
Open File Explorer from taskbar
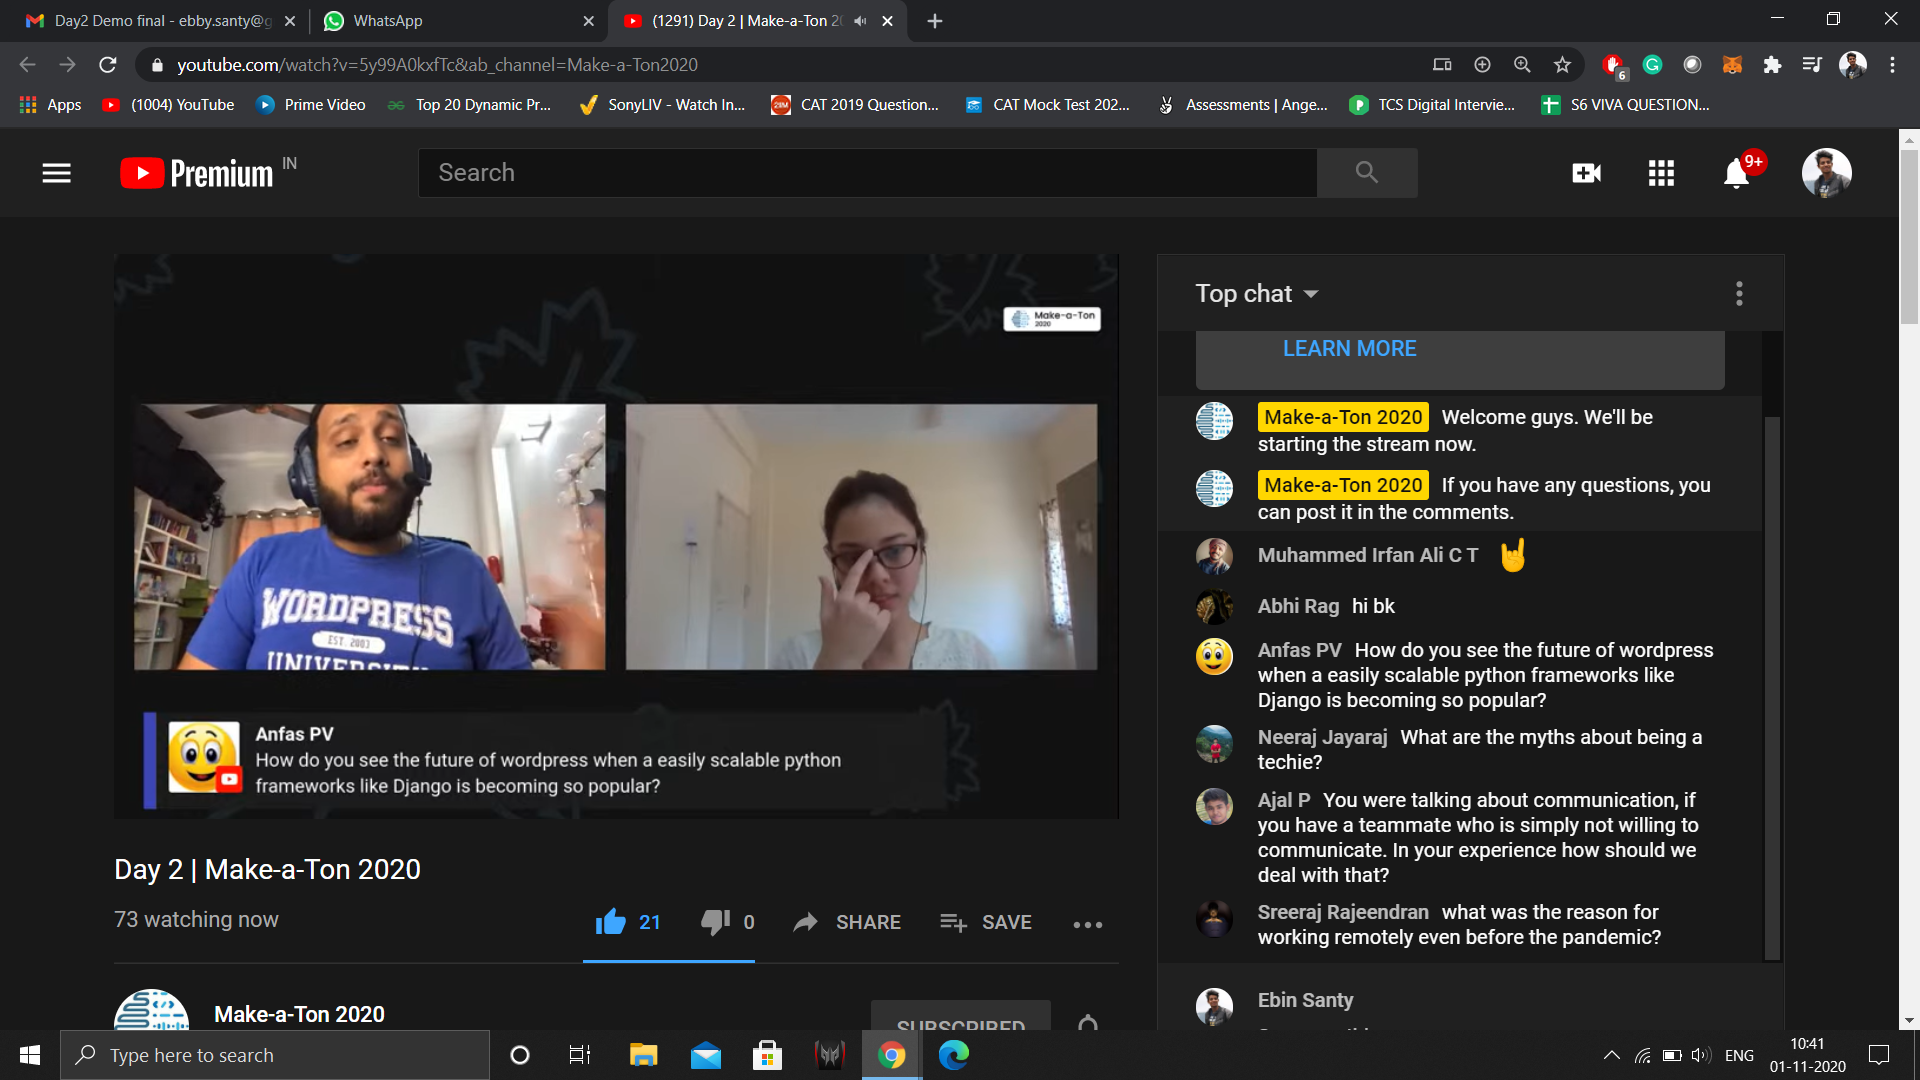coord(643,1055)
